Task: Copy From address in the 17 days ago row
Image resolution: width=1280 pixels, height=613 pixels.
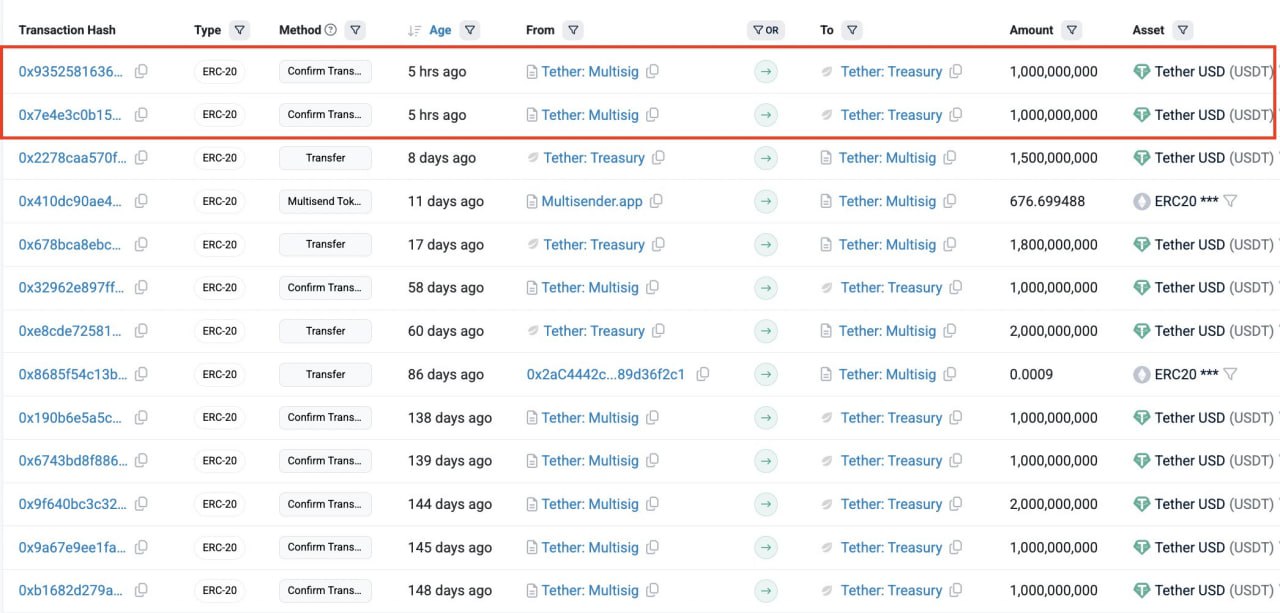Action: pyautogui.click(x=658, y=244)
